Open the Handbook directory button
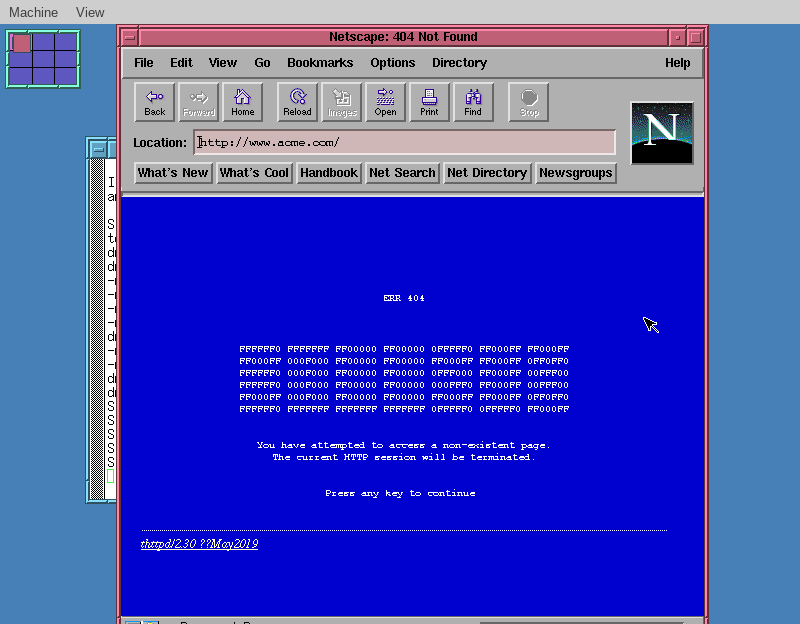The width and height of the screenshot is (800, 624). 329,173
